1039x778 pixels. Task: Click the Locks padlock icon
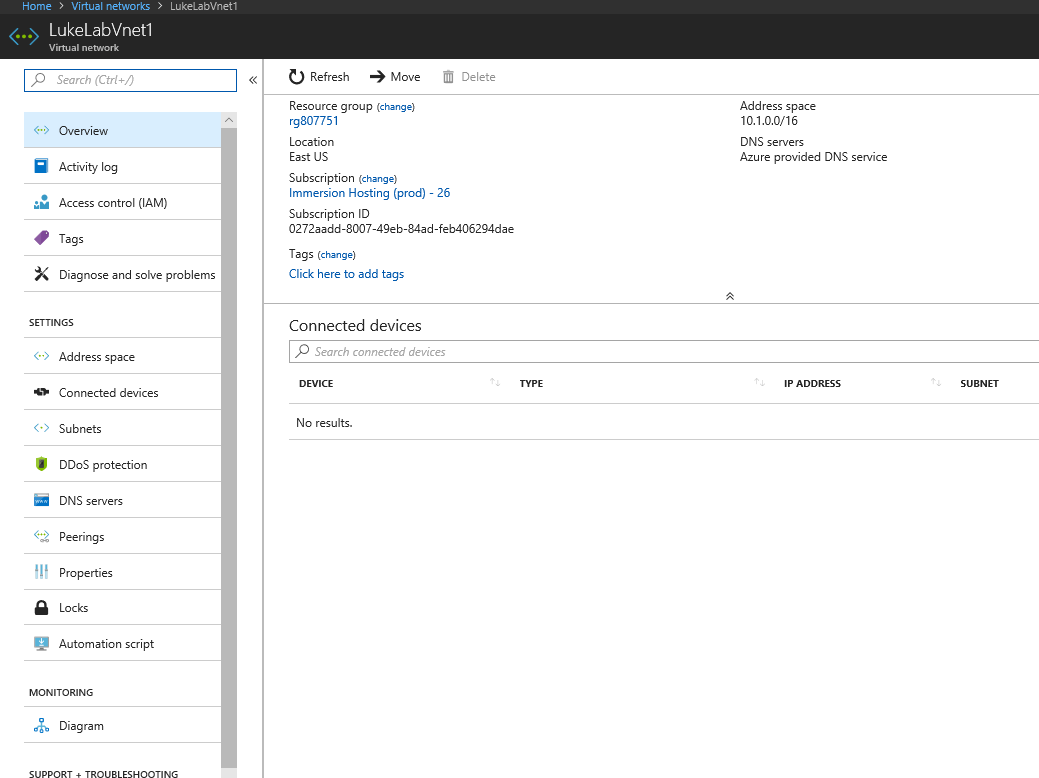(41, 607)
